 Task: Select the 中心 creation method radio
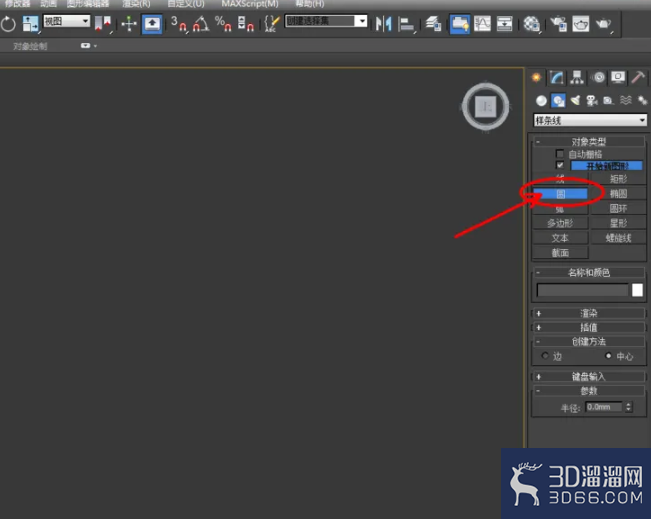[608, 356]
